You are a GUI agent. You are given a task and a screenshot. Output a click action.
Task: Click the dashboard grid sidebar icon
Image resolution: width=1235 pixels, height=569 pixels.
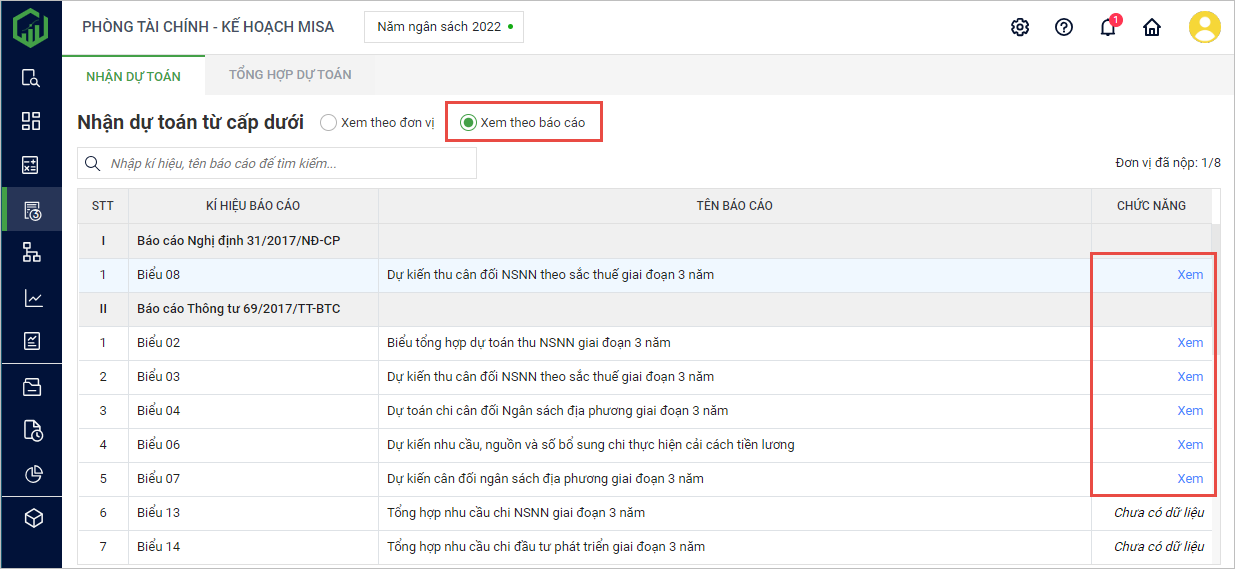click(31, 121)
